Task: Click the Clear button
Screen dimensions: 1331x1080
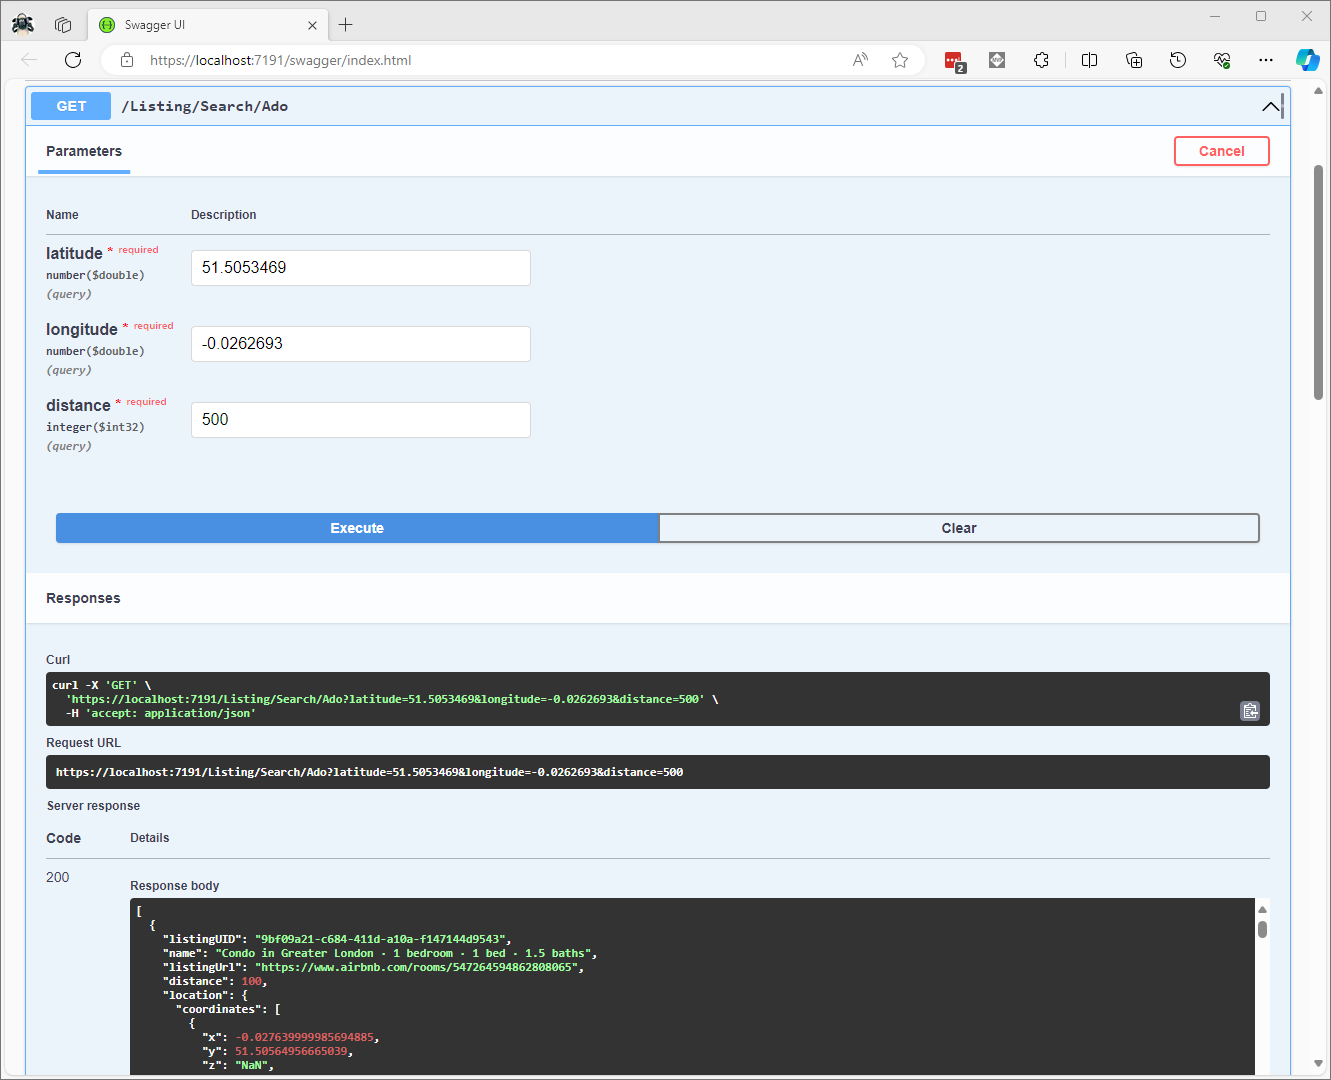Action: pos(958,528)
